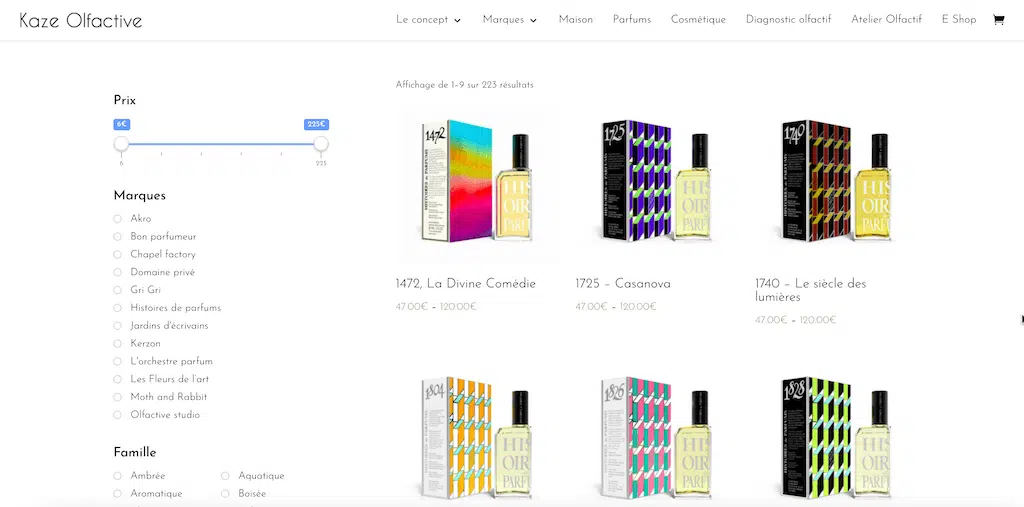Open the 1472 La Divine Comédie image
Image resolution: width=1024 pixels, height=507 pixels.
click(x=476, y=181)
